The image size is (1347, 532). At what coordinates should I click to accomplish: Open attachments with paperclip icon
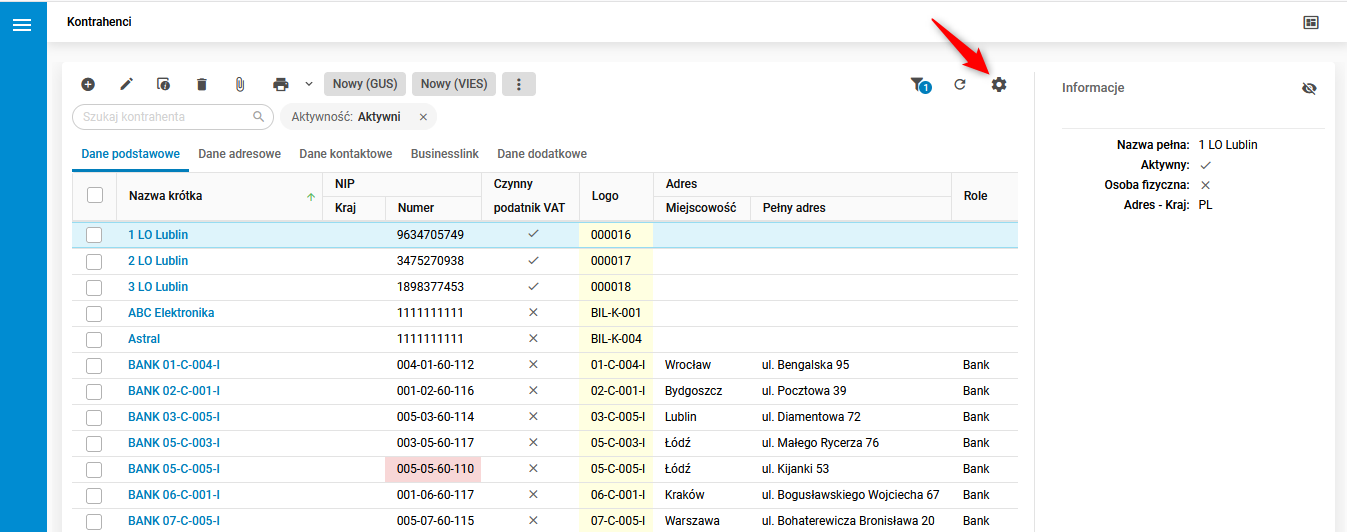(240, 85)
